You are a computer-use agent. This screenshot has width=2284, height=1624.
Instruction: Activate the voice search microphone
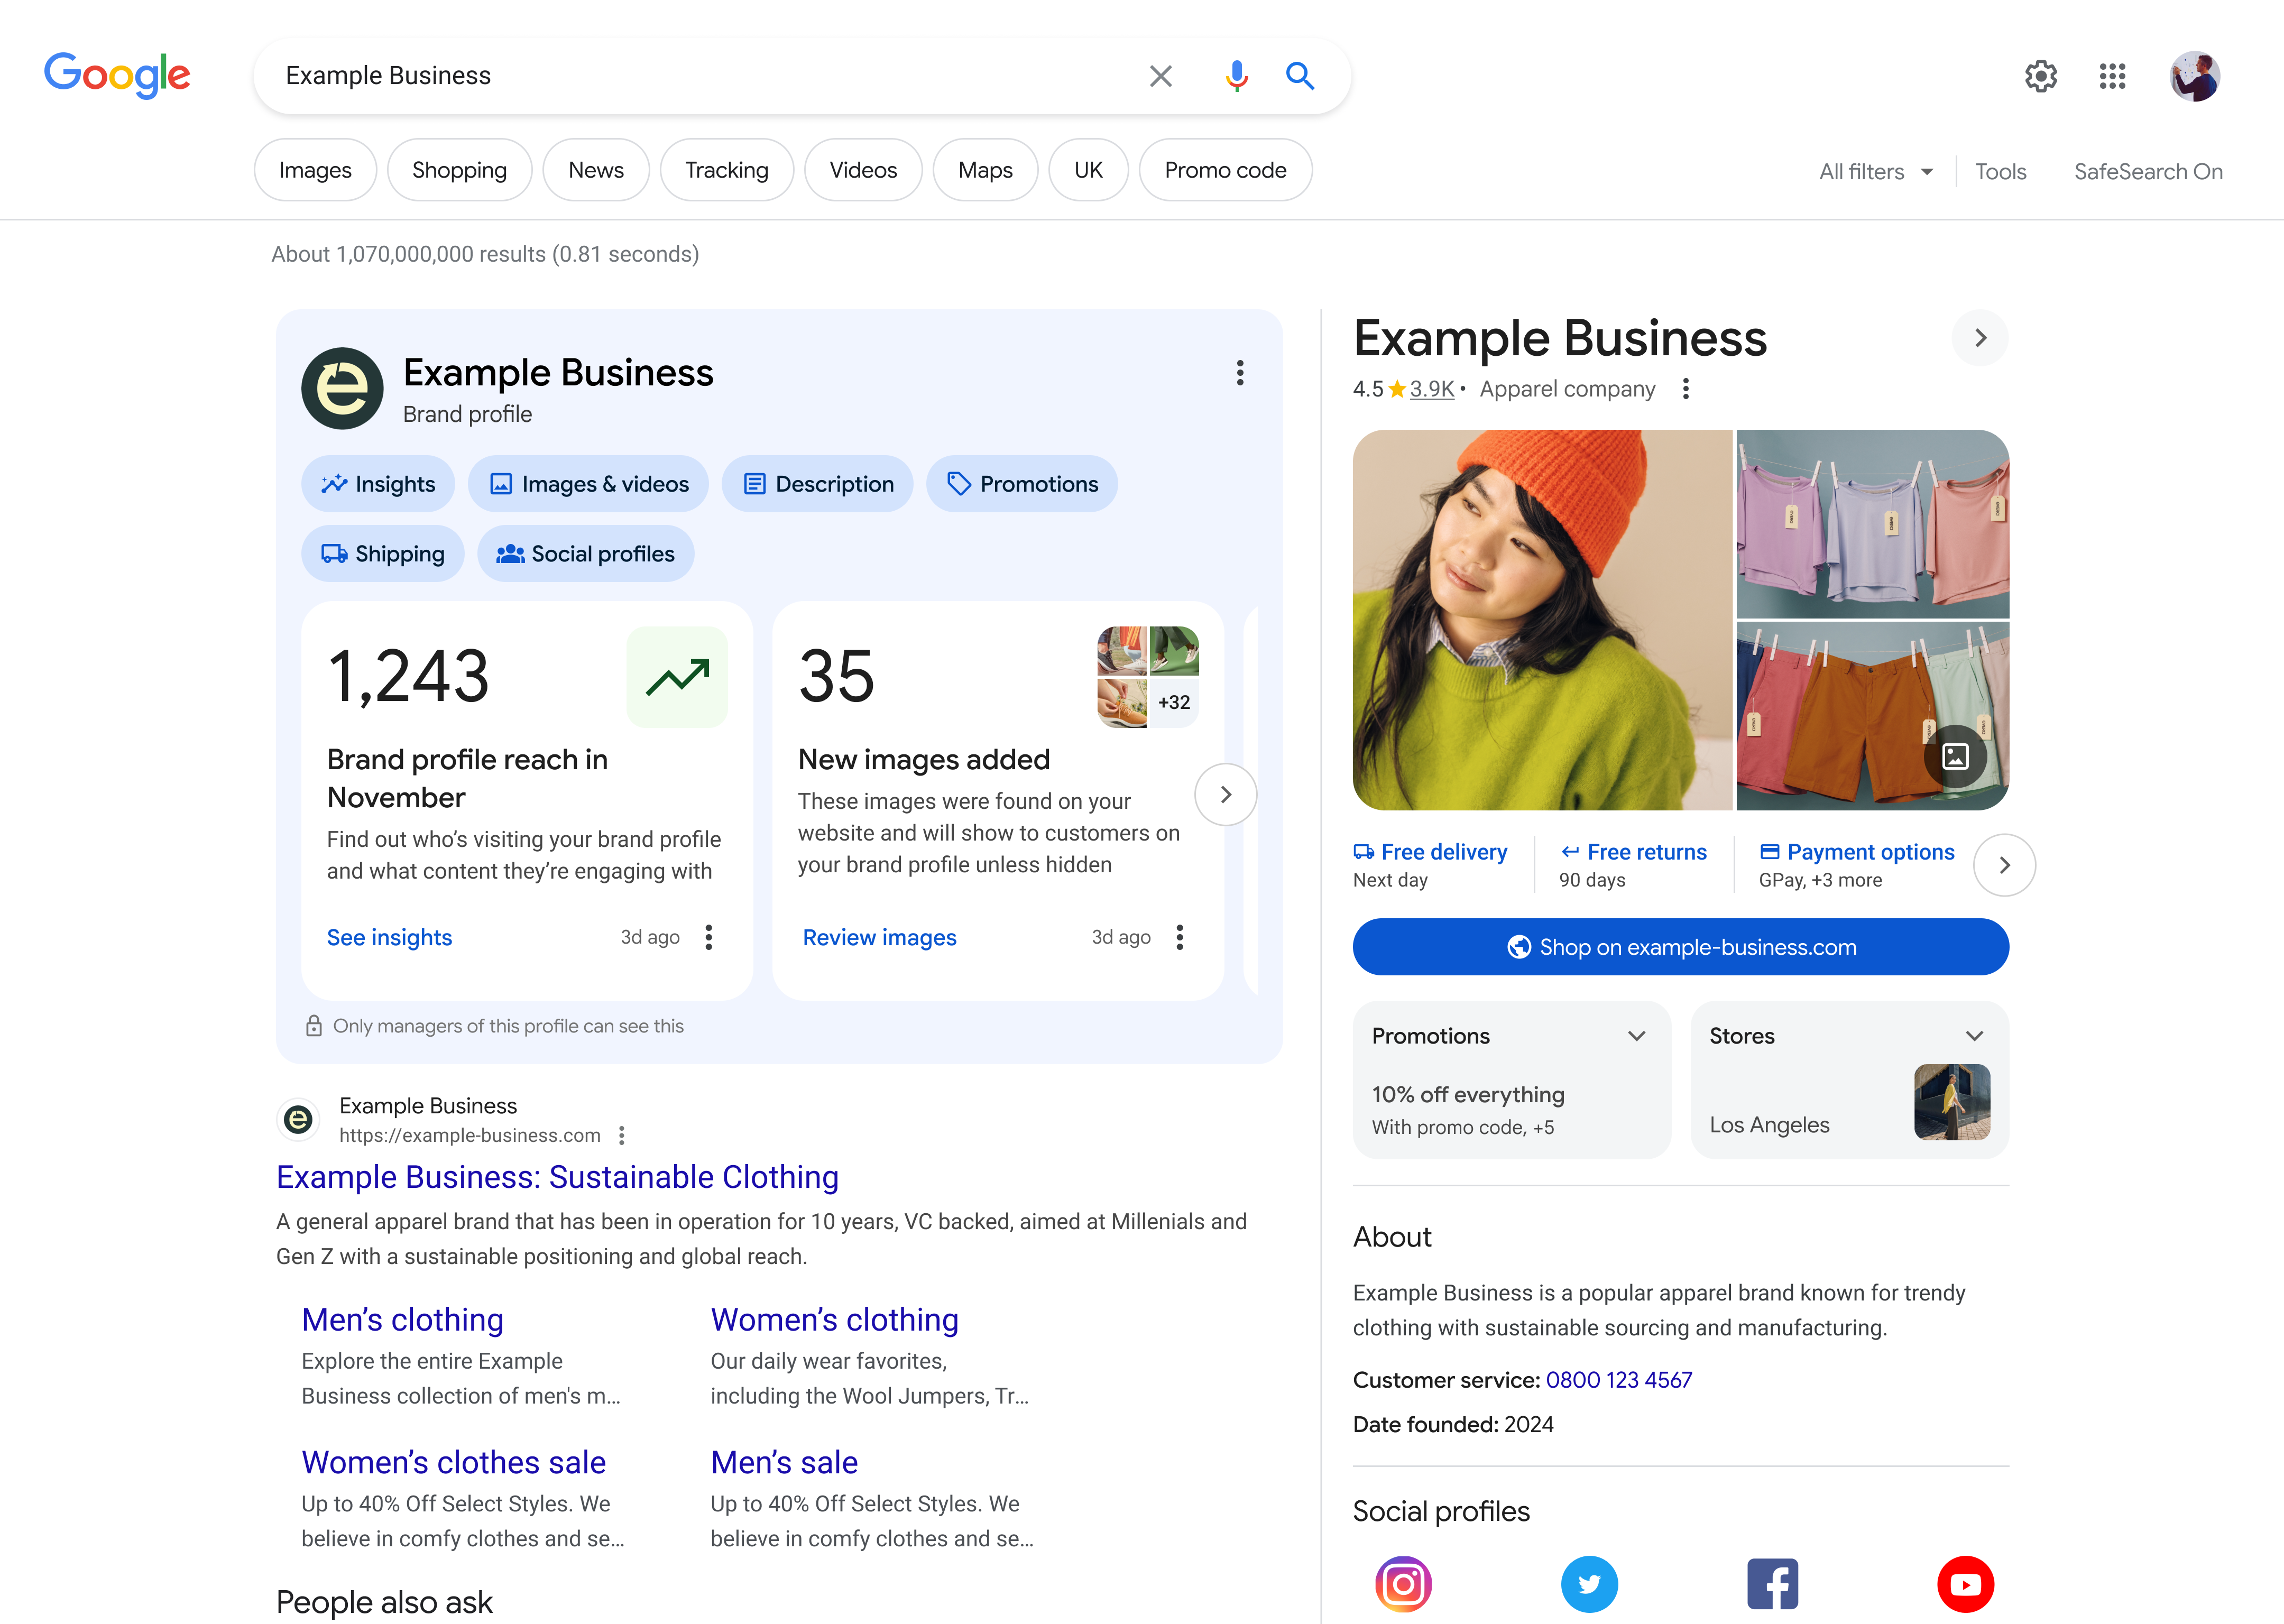pos(1236,76)
